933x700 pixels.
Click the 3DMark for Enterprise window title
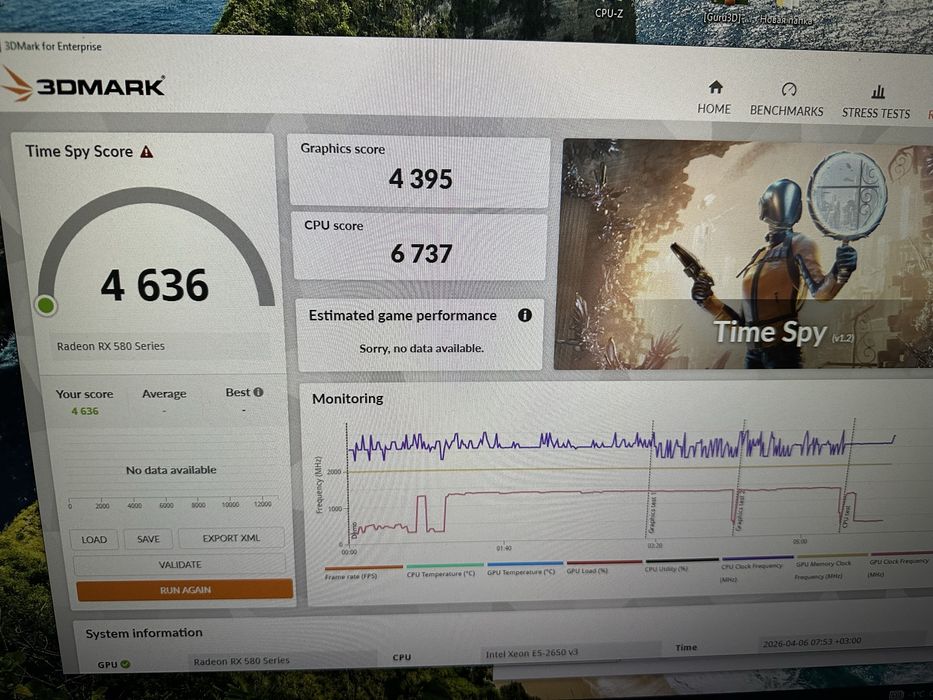pos(53,46)
